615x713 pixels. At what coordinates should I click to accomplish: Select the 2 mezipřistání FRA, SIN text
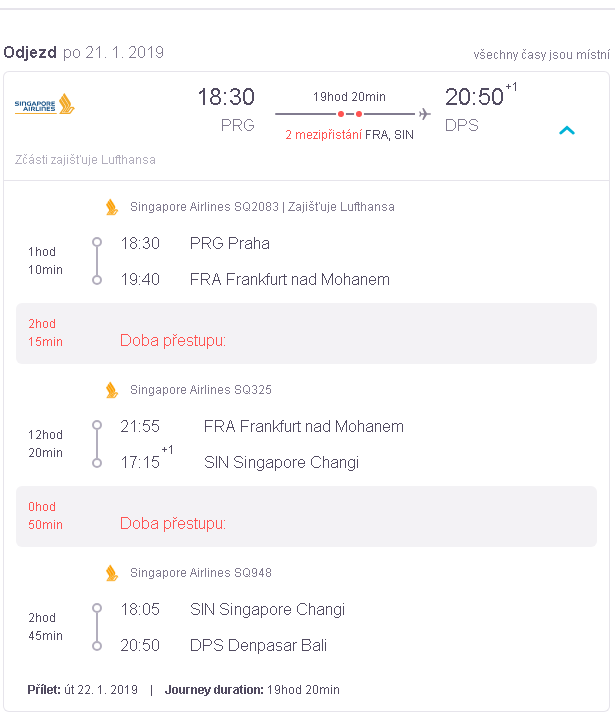click(x=349, y=135)
